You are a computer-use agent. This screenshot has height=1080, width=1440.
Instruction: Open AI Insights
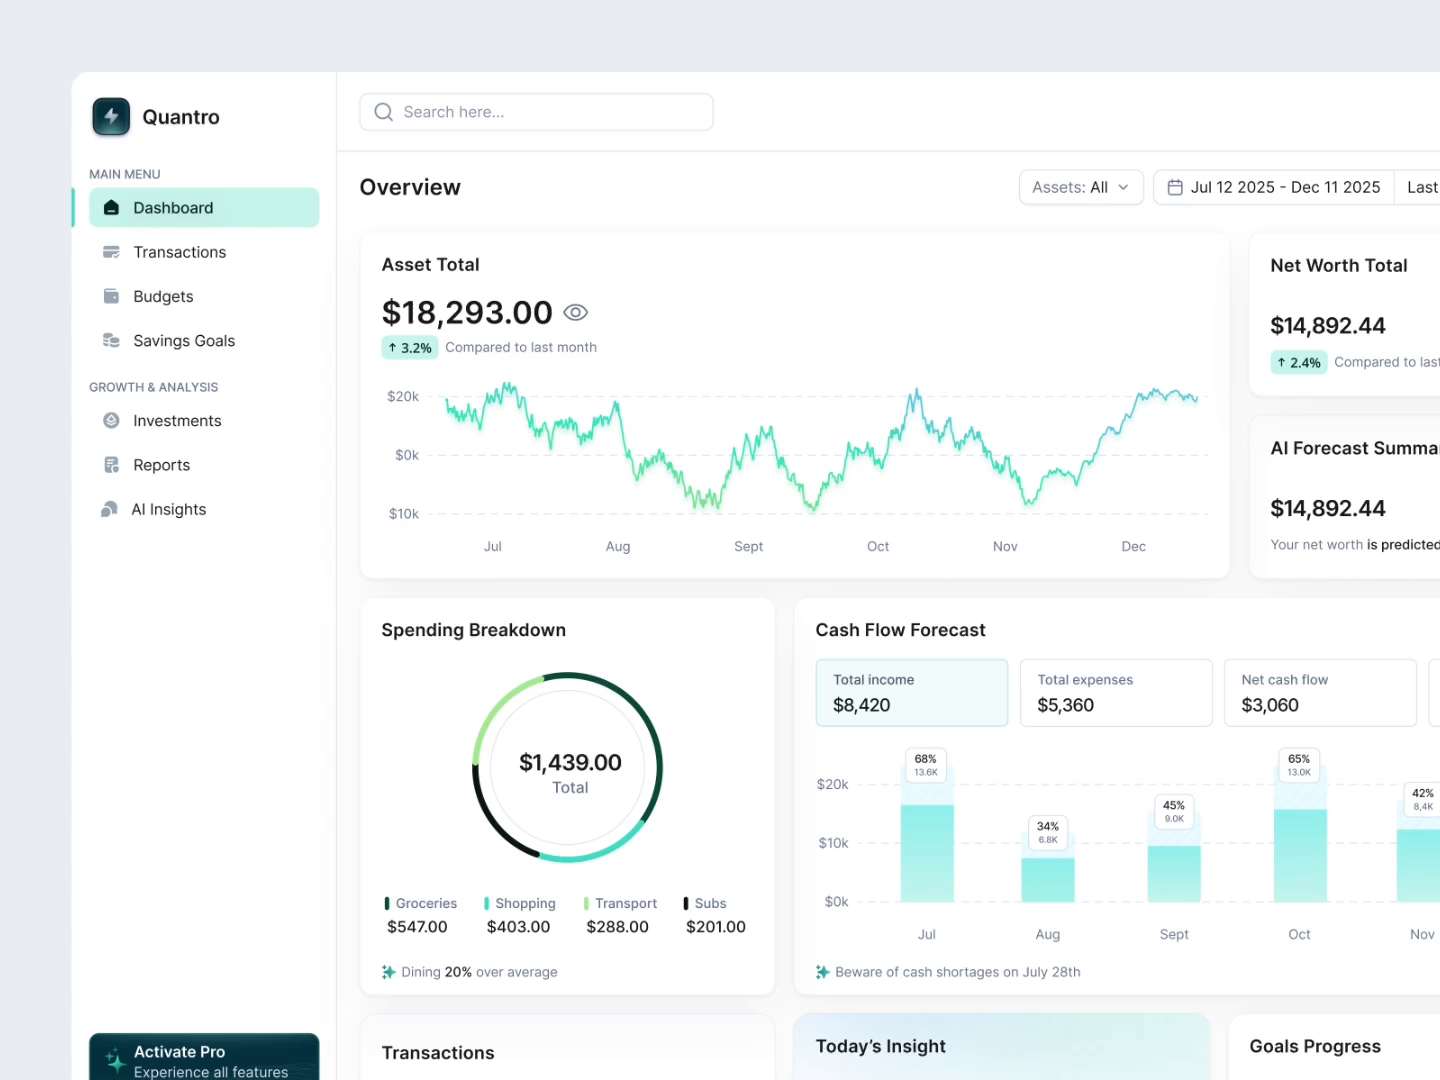[x=167, y=508]
